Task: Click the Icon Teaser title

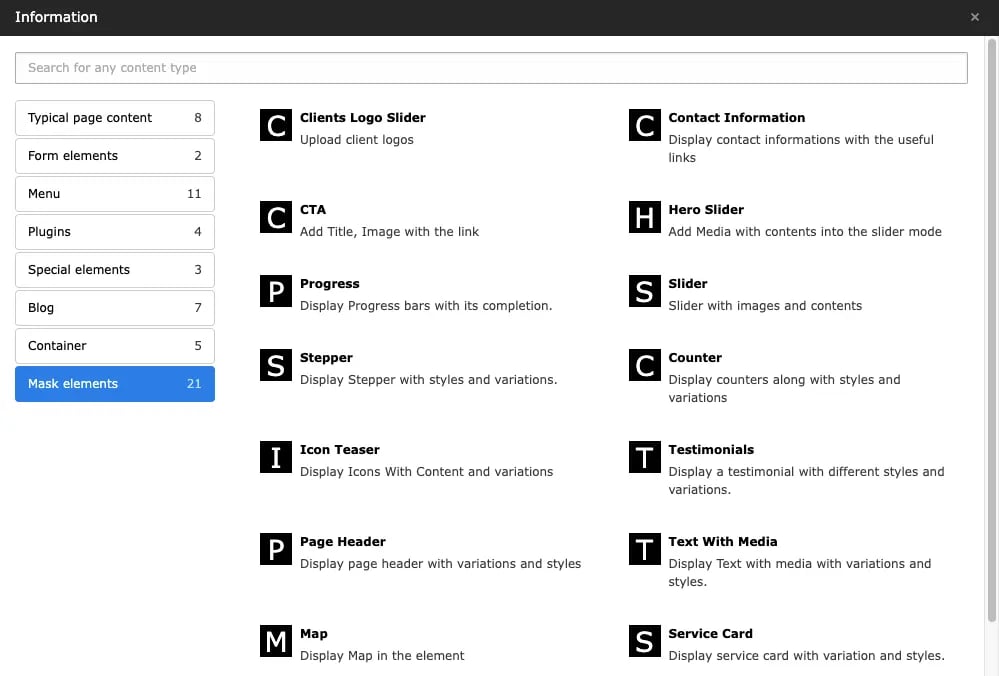Action: 340,450
